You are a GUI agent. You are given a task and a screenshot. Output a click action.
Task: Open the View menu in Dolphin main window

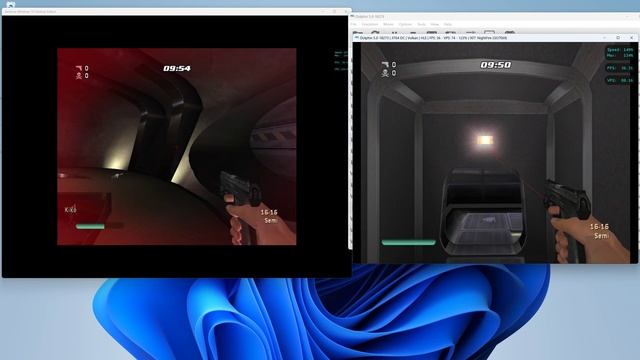435,24
